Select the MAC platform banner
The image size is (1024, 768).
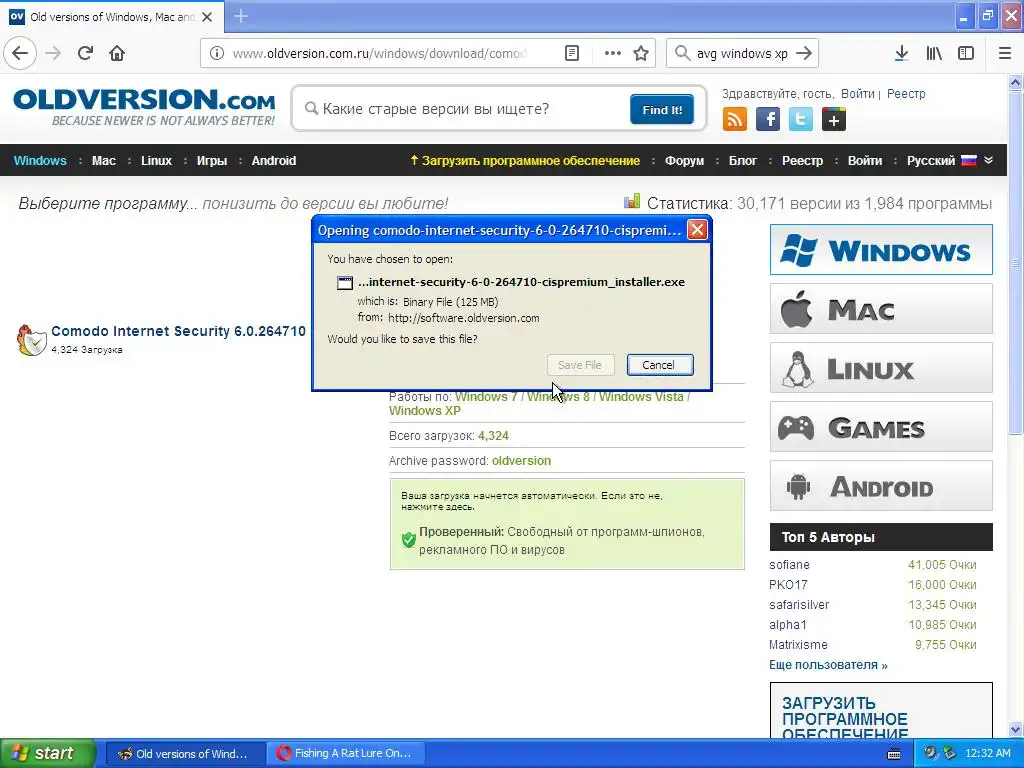click(x=881, y=308)
